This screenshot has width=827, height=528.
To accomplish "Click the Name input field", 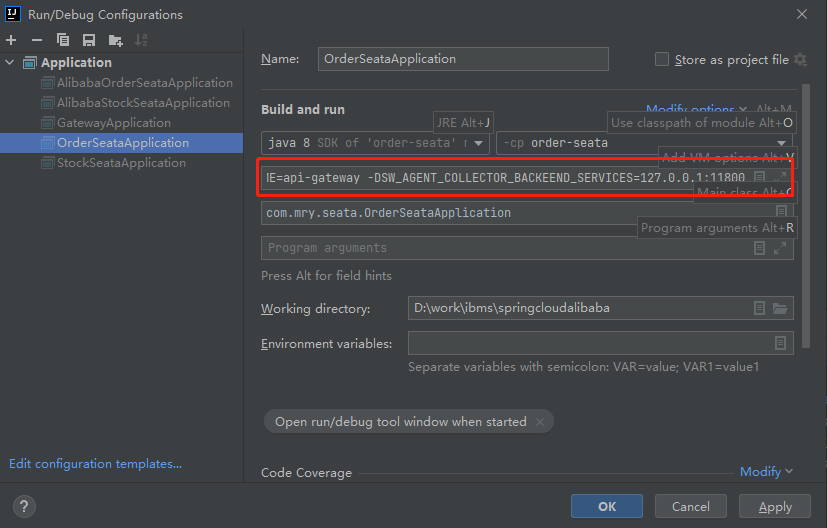I will [463, 59].
